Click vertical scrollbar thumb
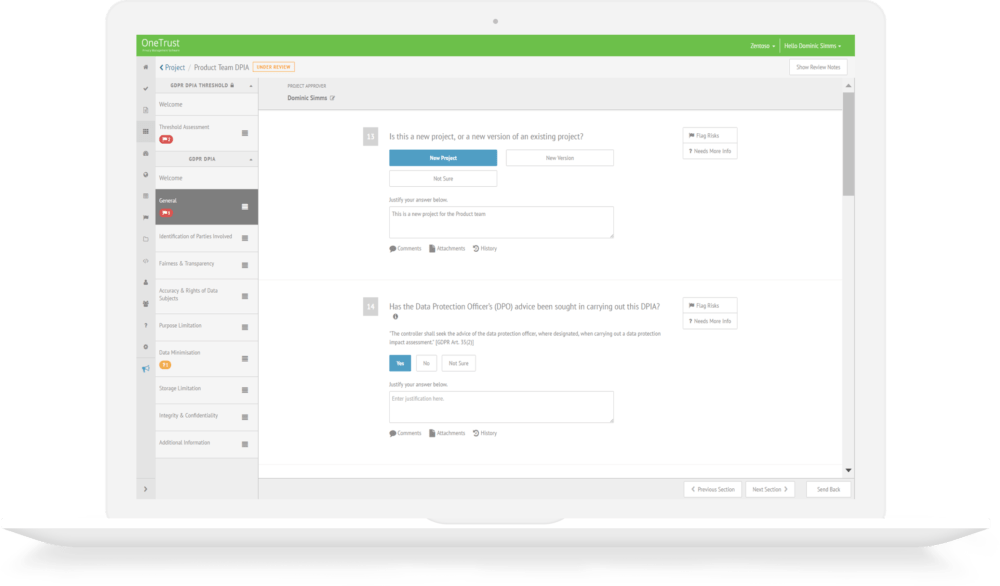The image size is (1000, 586). click(x=848, y=145)
